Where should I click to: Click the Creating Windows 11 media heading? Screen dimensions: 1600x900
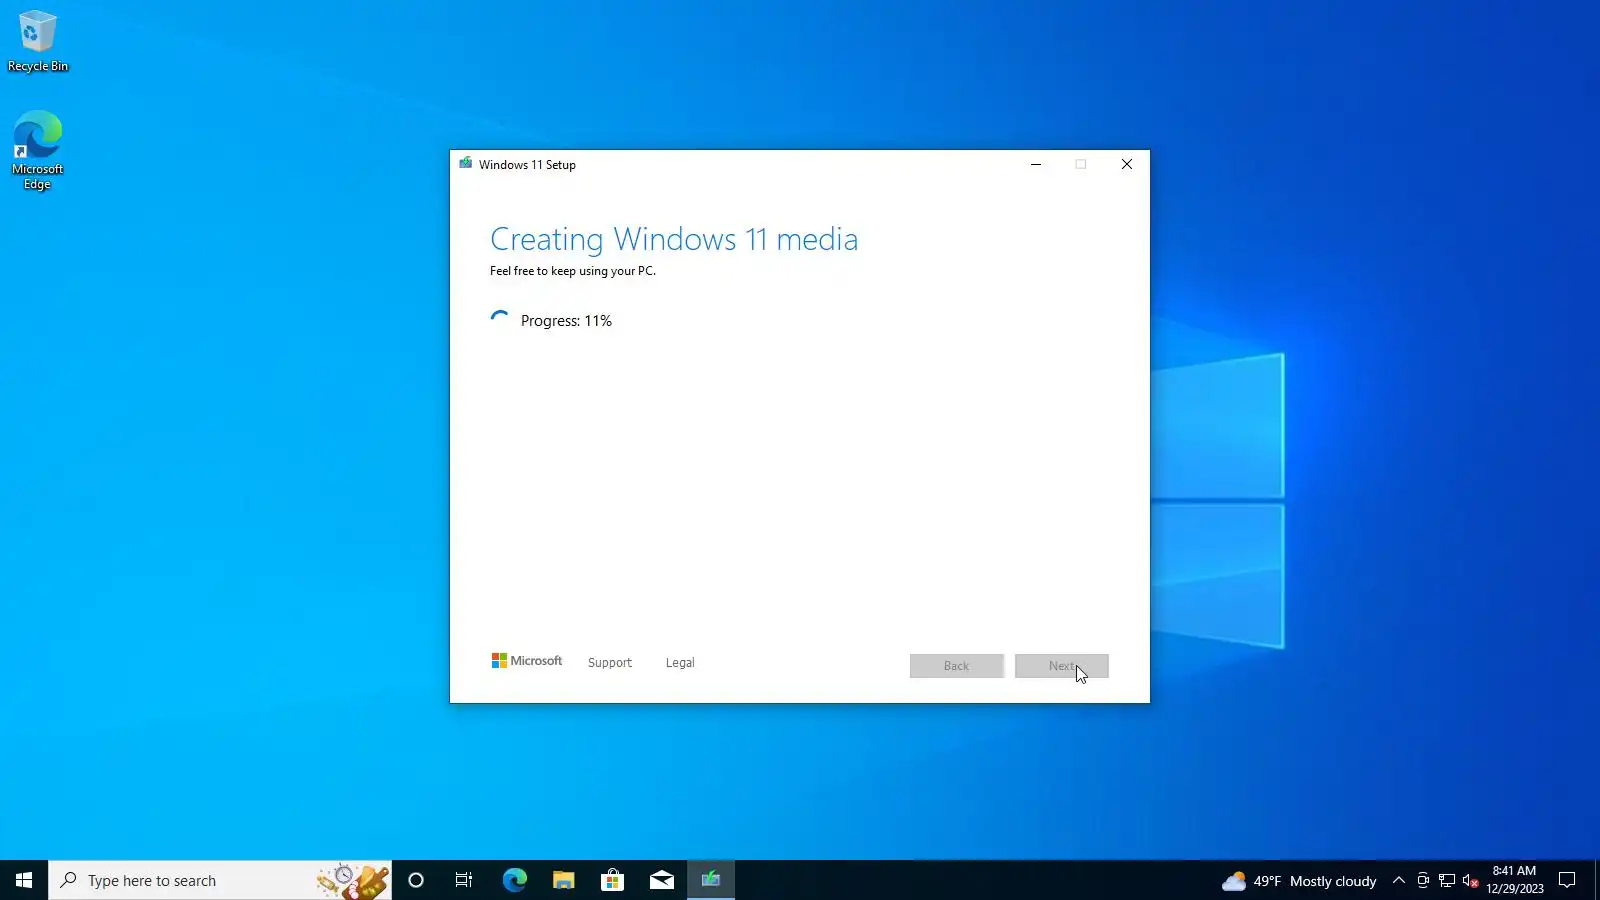tap(674, 239)
